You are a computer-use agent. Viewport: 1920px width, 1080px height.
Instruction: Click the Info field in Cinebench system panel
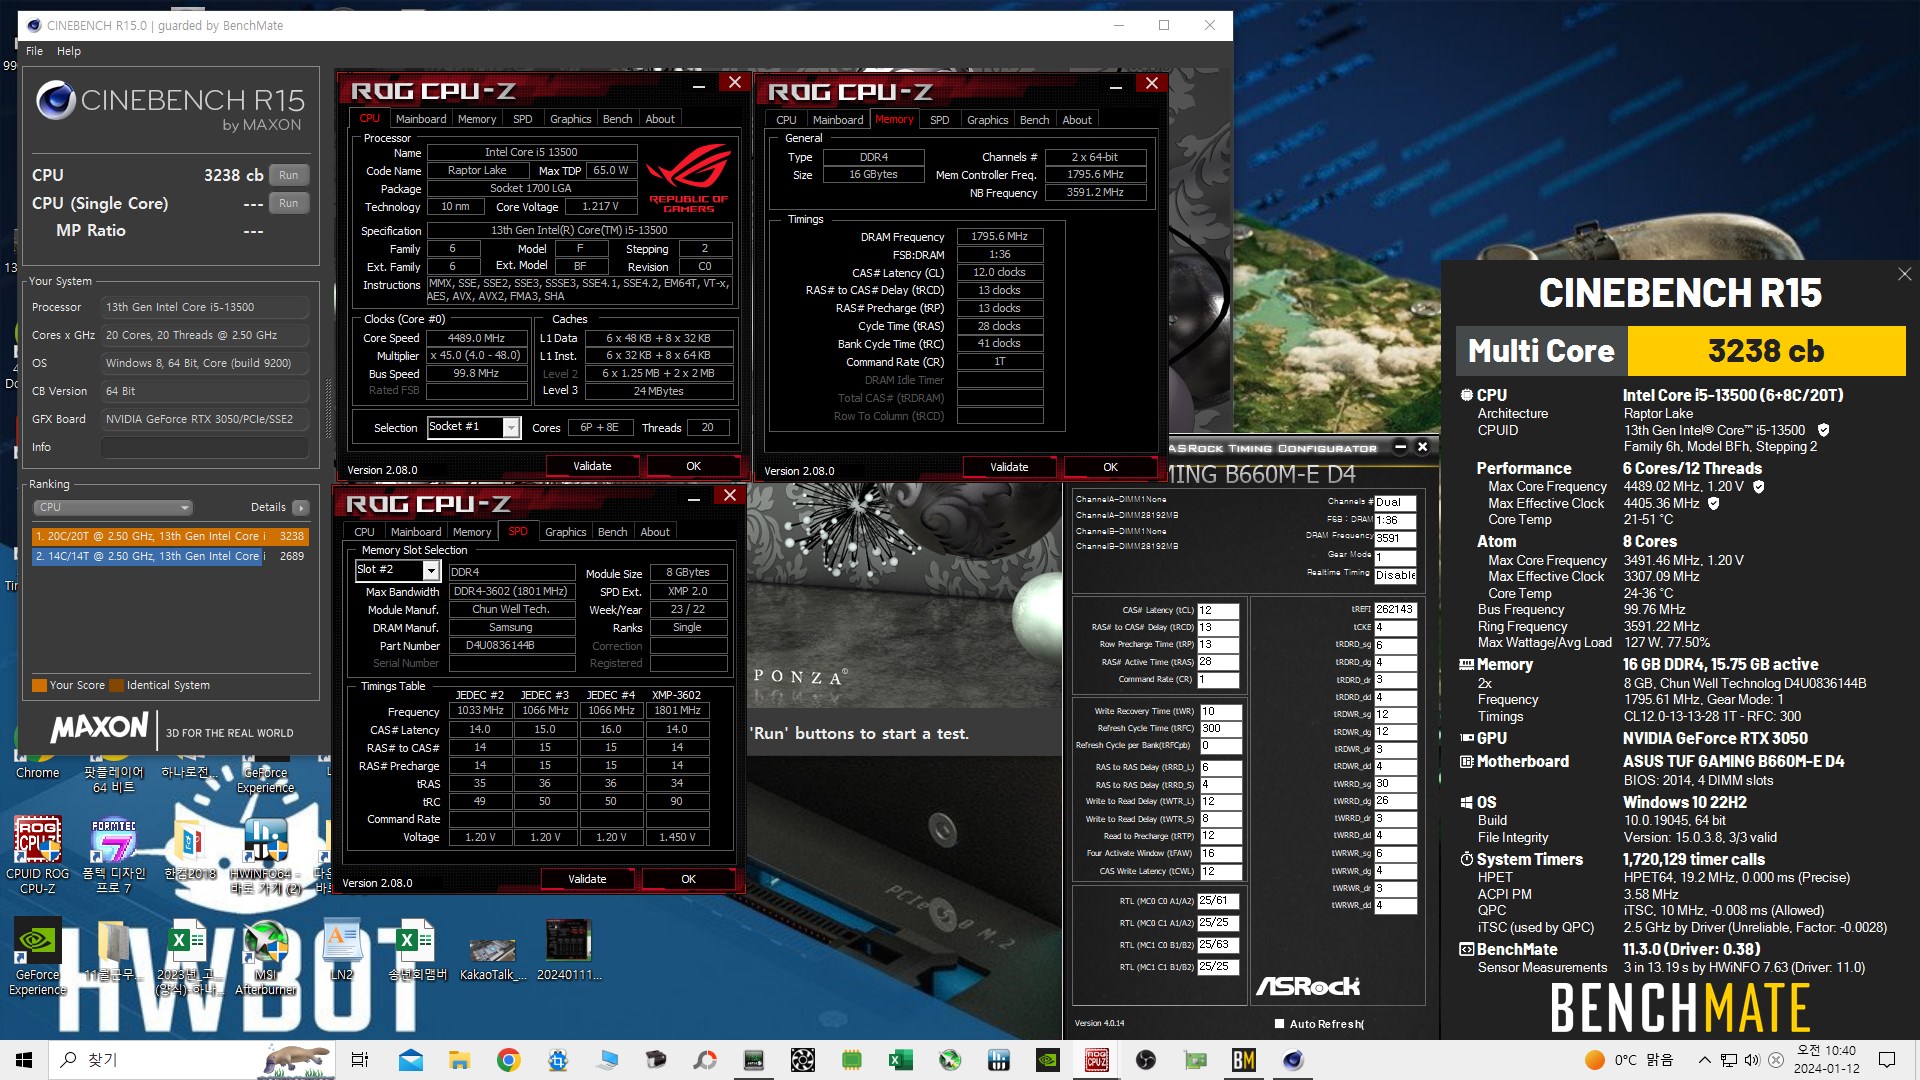(204, 447)
